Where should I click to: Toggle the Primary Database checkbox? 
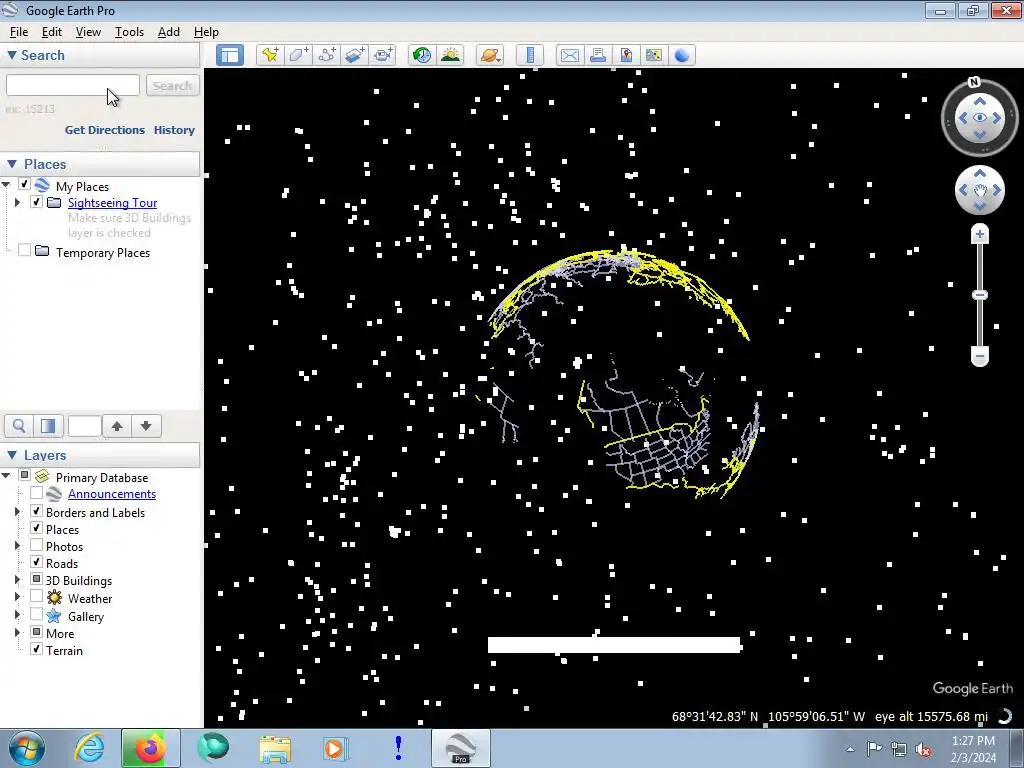[24, 475]
